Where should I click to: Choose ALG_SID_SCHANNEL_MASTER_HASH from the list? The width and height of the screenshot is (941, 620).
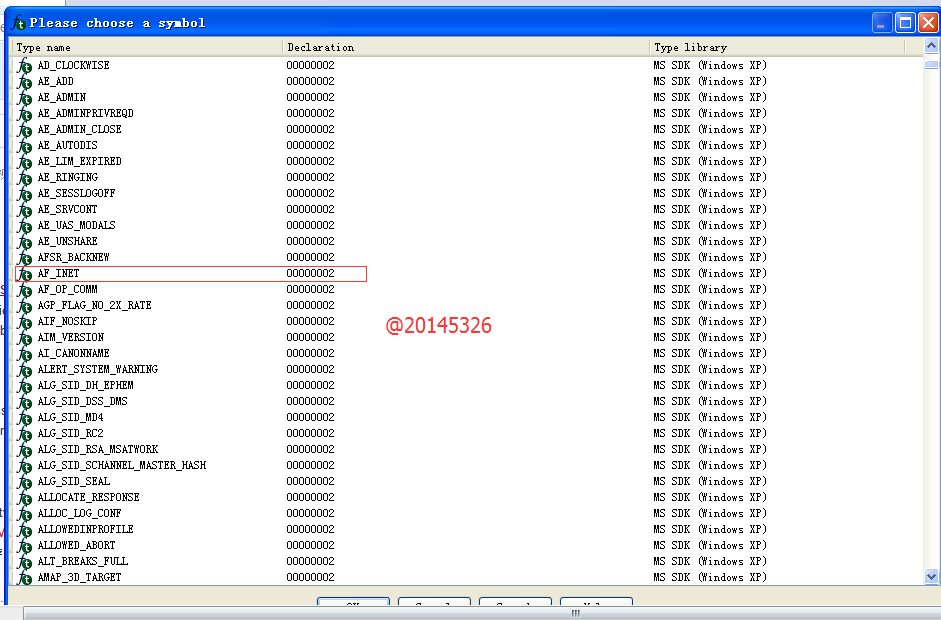click(122, 466)
